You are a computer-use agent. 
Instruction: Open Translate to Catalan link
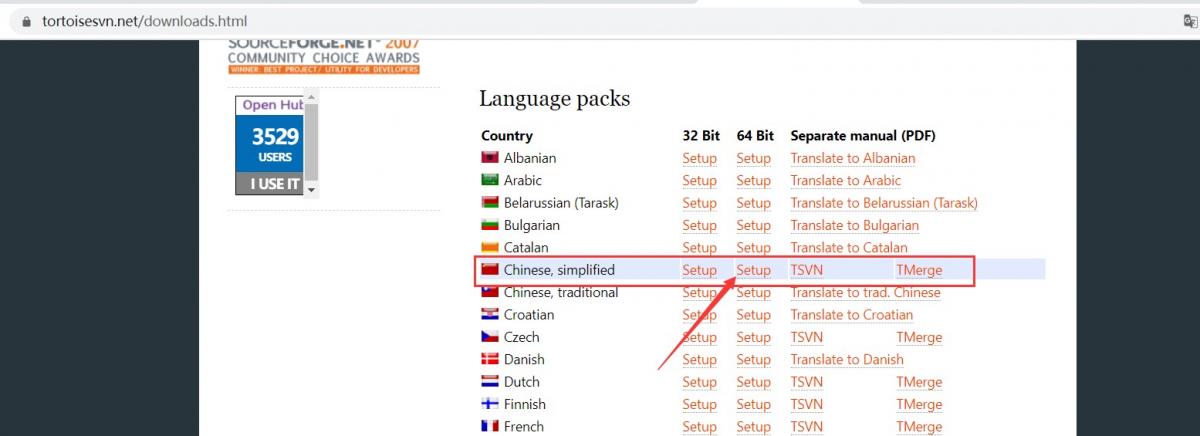[849, 247]
